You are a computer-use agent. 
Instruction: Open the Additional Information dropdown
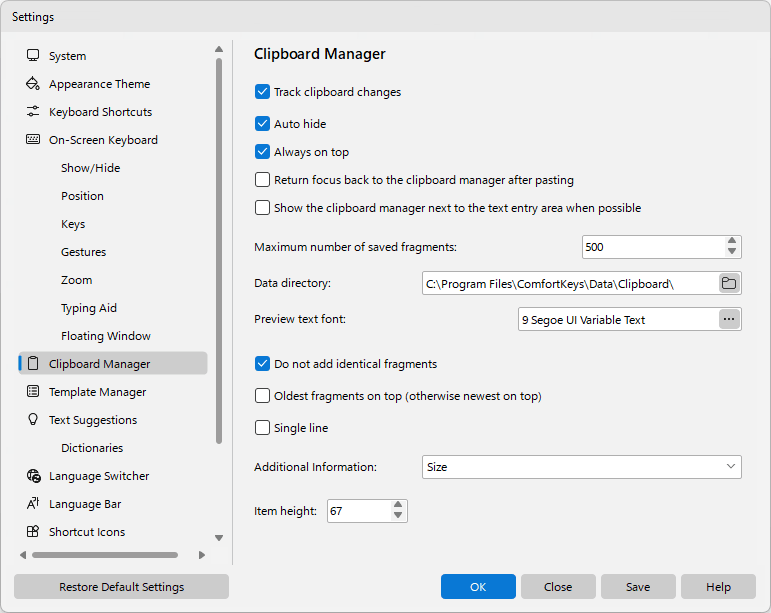tap(581, 467)
